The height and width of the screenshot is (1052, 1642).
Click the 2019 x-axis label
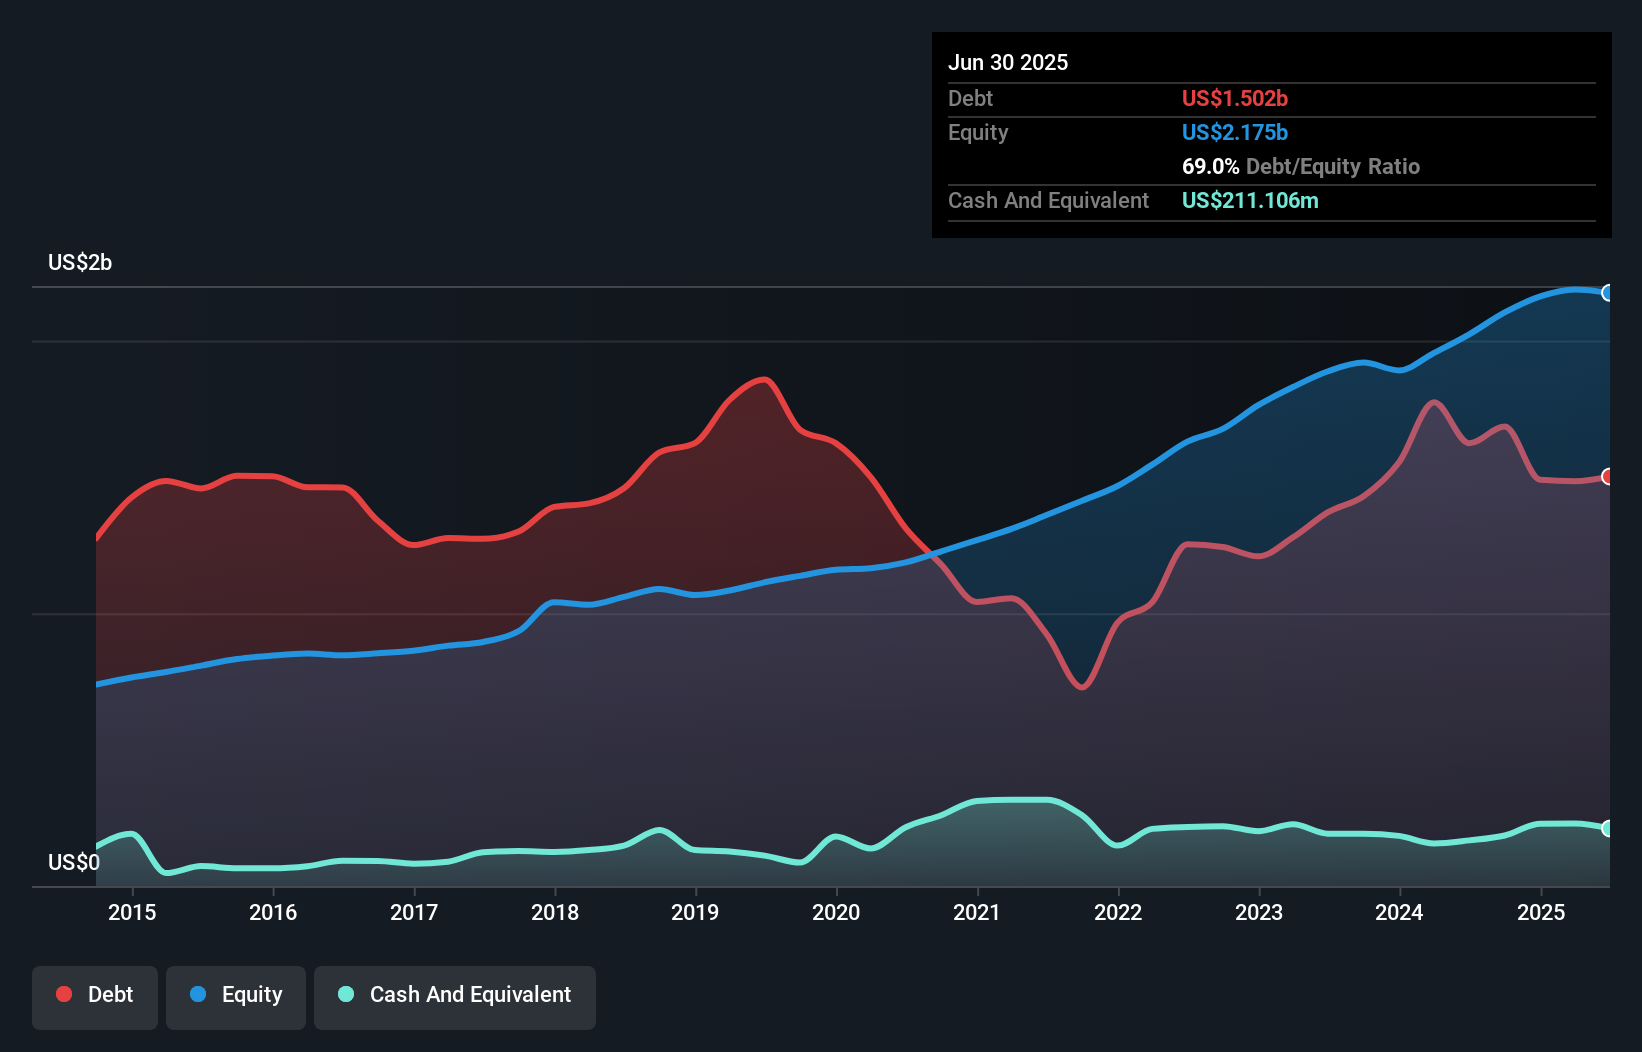coord(695,912)
